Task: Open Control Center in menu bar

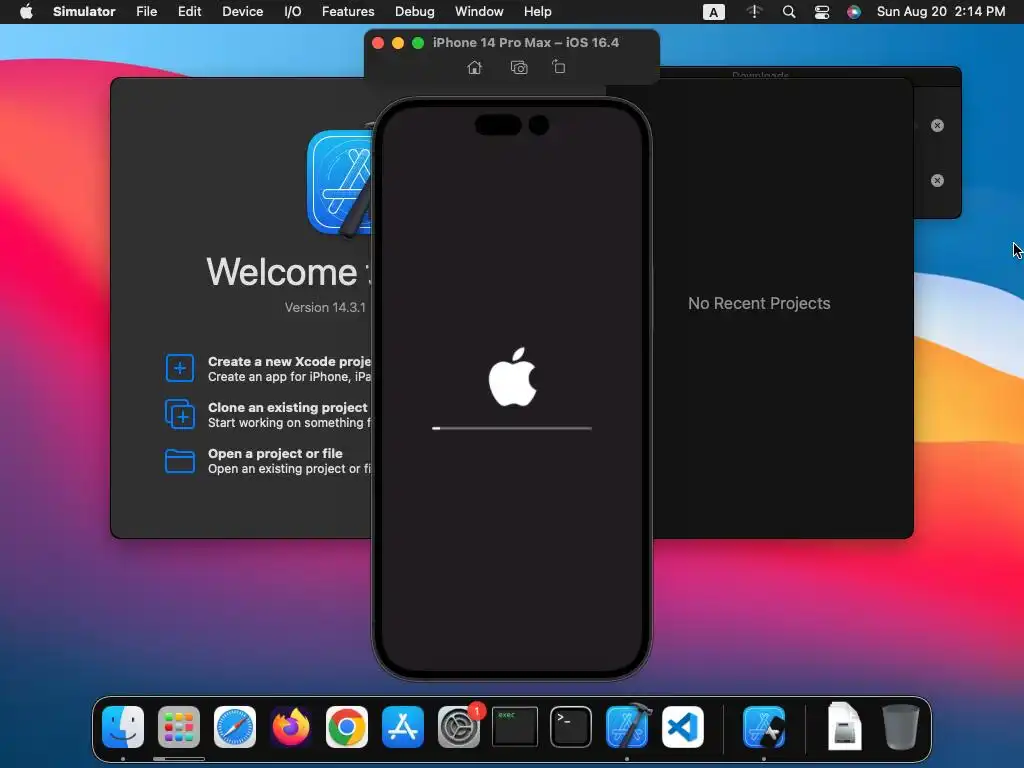Action: point(822,12)
